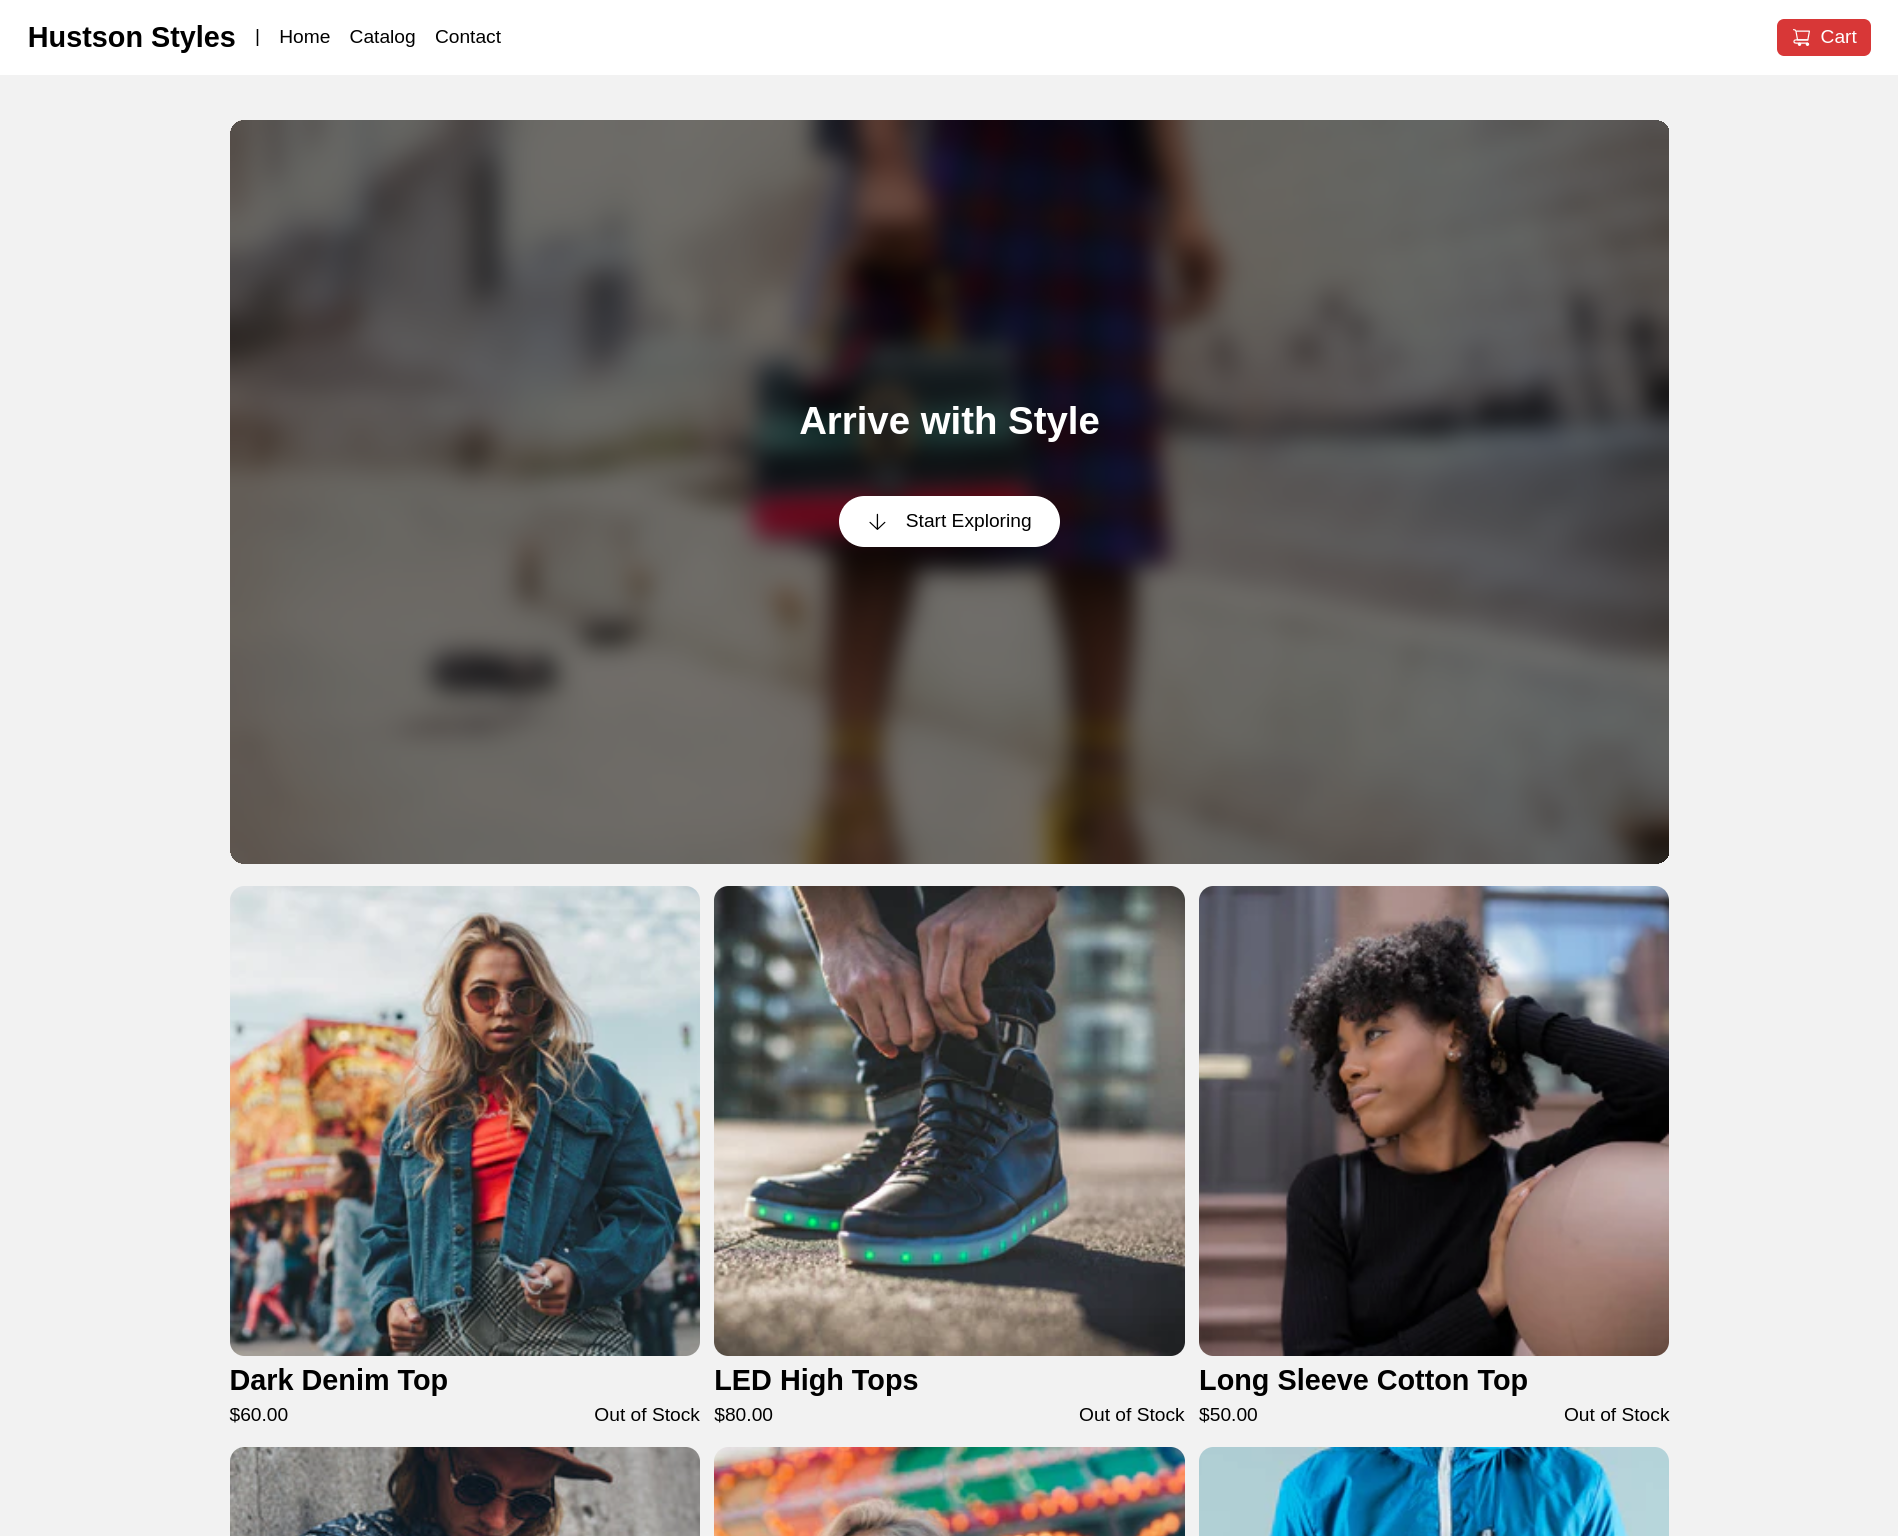Viewport: 1898px width, 1536px height.
Task: Click the $80.00 price under LED High Tops
Action: click(743, 1415)
